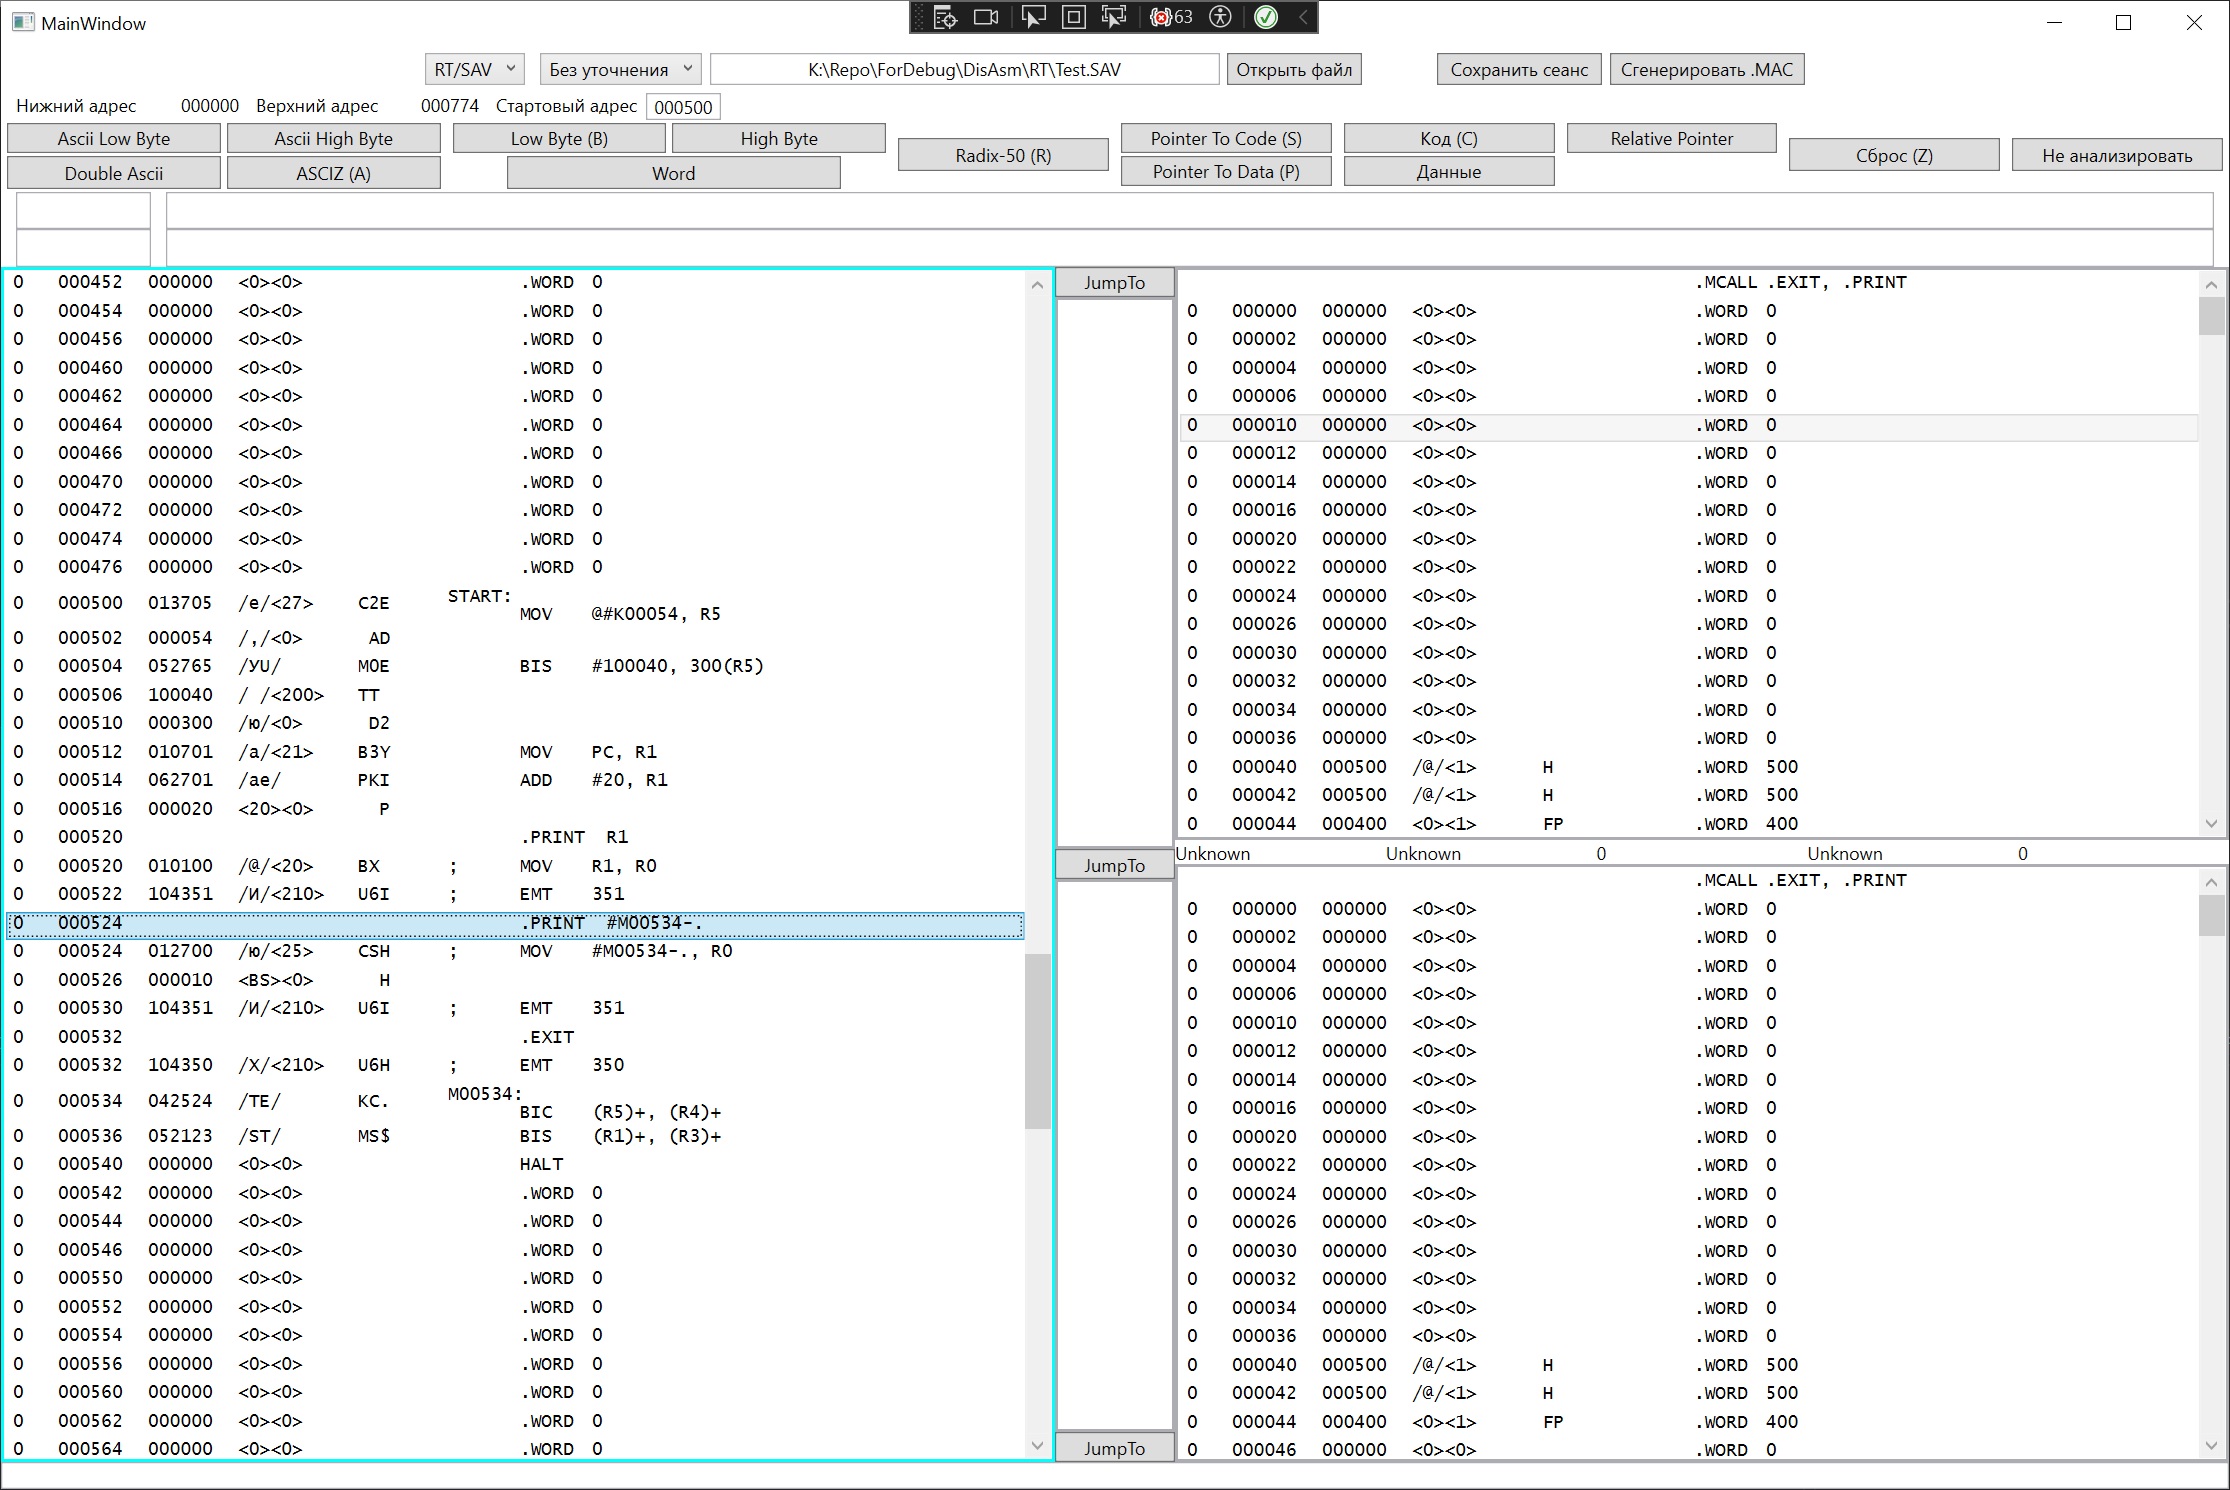Enable Select Element tool in debug toolbar
This screenshot has width=2230, height=1490.
(1033, 17)
